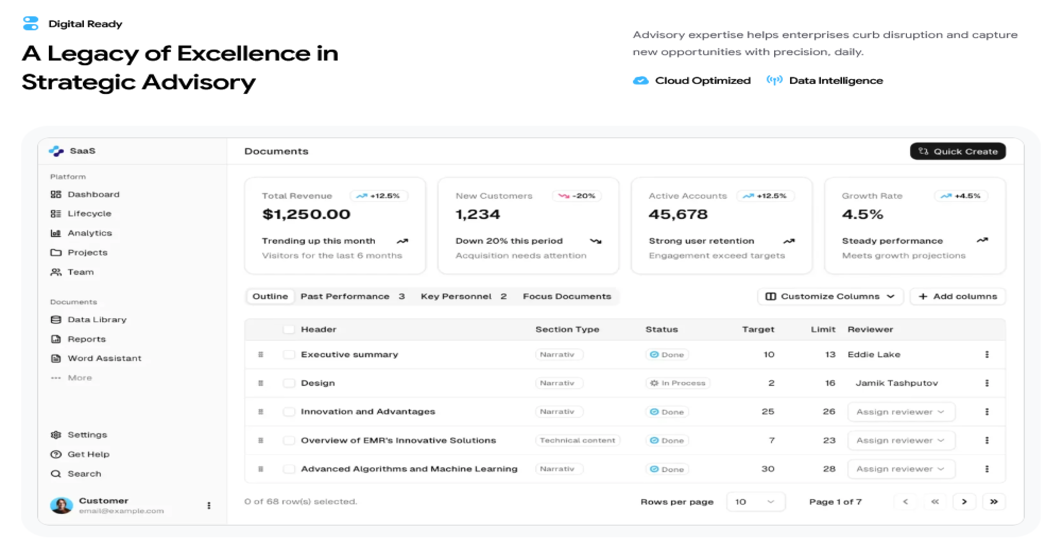
Task: Click the three-dot menu for Executive summary row
Action: coord(986,355)
